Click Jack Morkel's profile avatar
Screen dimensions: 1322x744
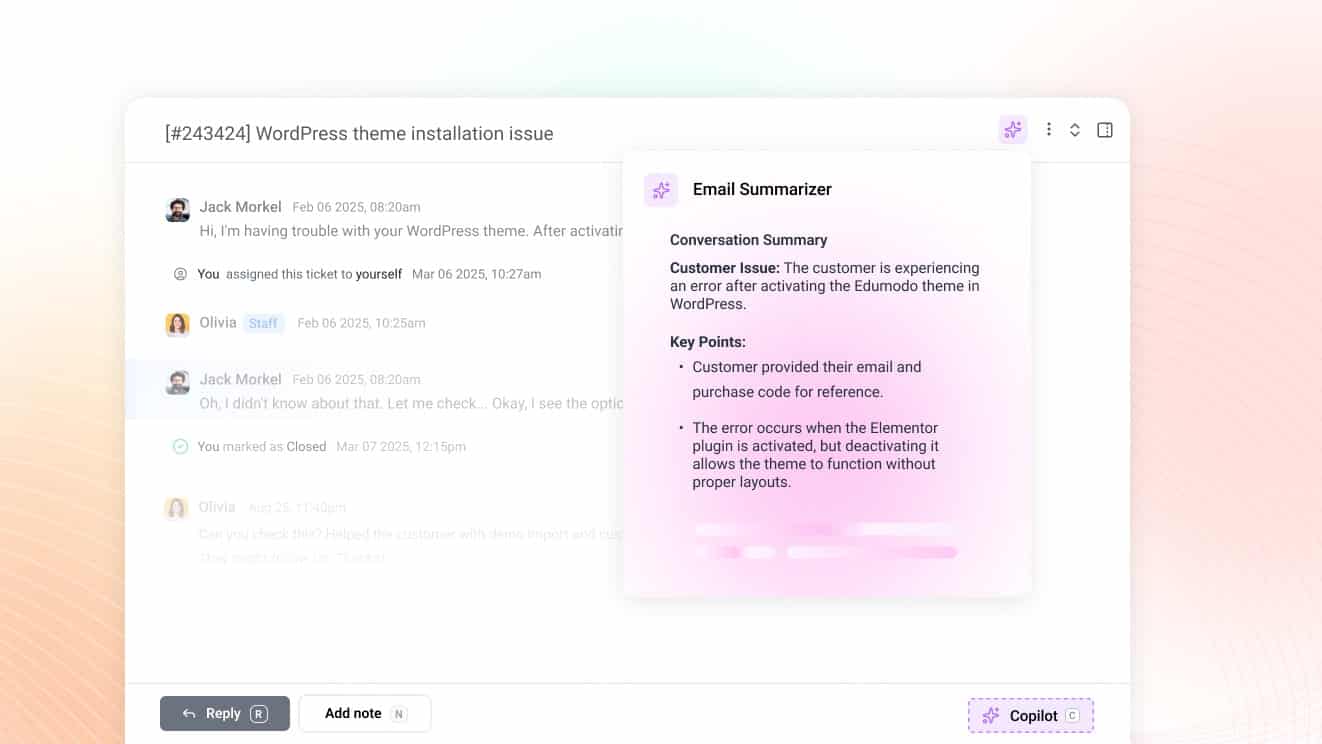(177, 210)
